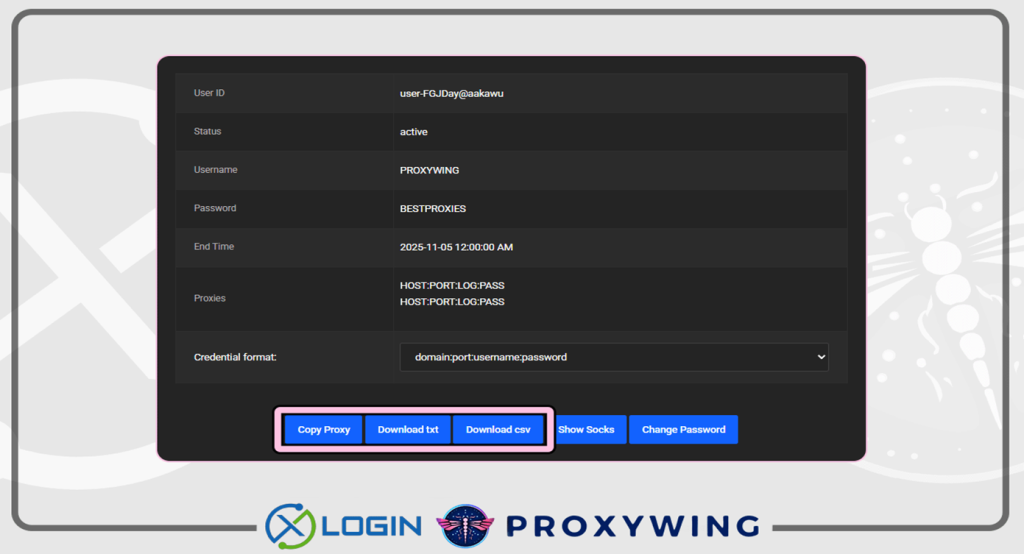
Task: Click the End Time row label
Action: click(214, 246)
